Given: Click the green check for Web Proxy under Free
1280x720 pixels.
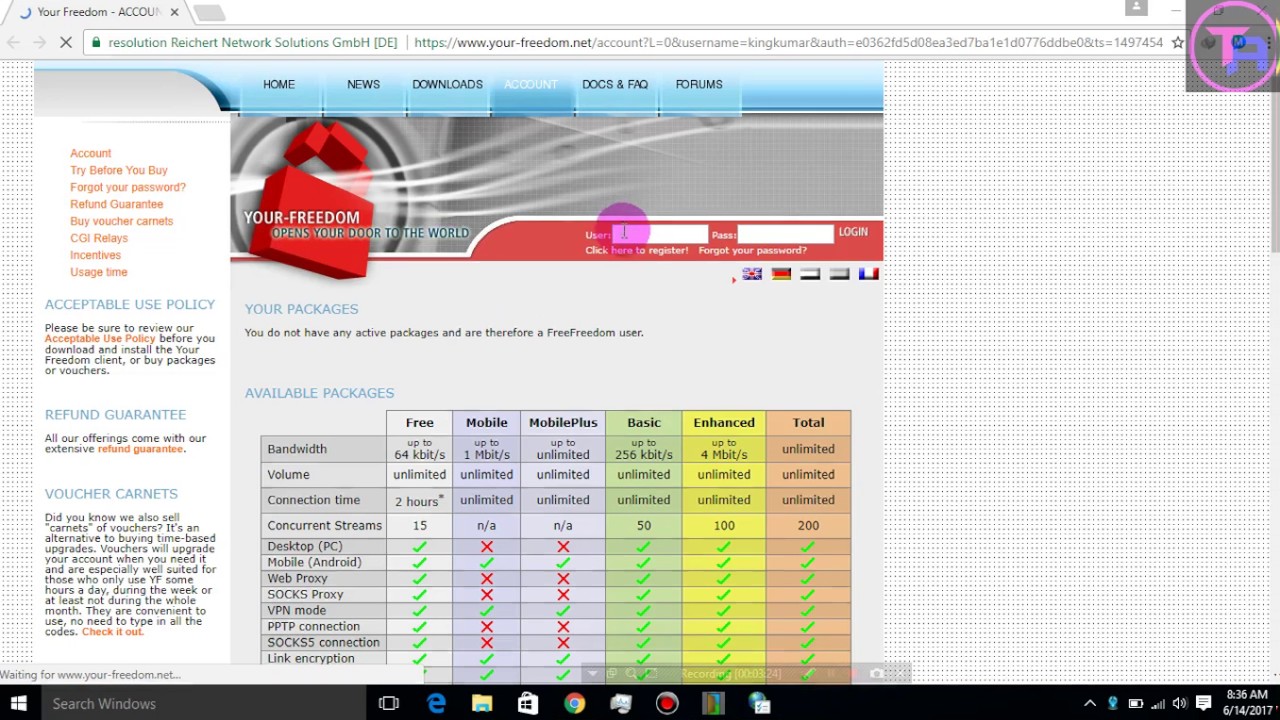Looking at the screenshot, I should click(419, 578).
